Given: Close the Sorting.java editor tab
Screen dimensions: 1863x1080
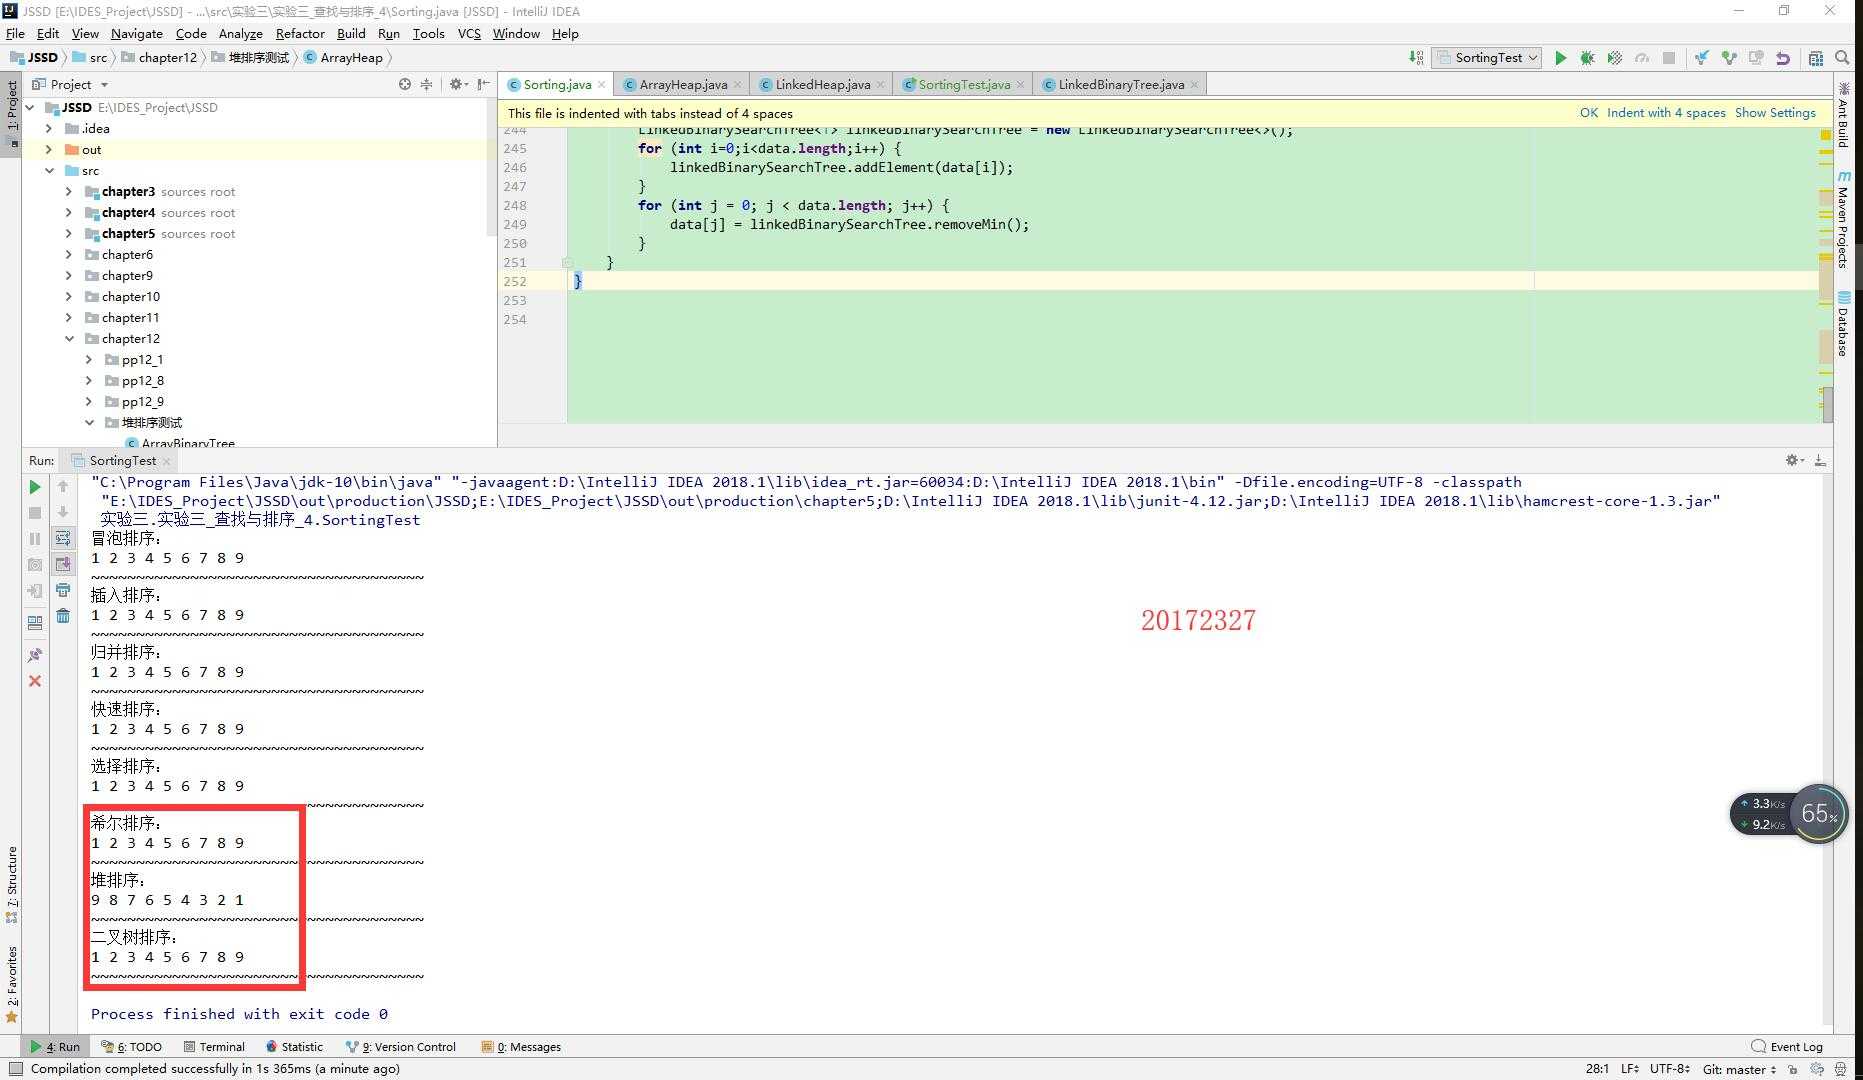Looking at the screenshot, I should click(x=602, y=84).
